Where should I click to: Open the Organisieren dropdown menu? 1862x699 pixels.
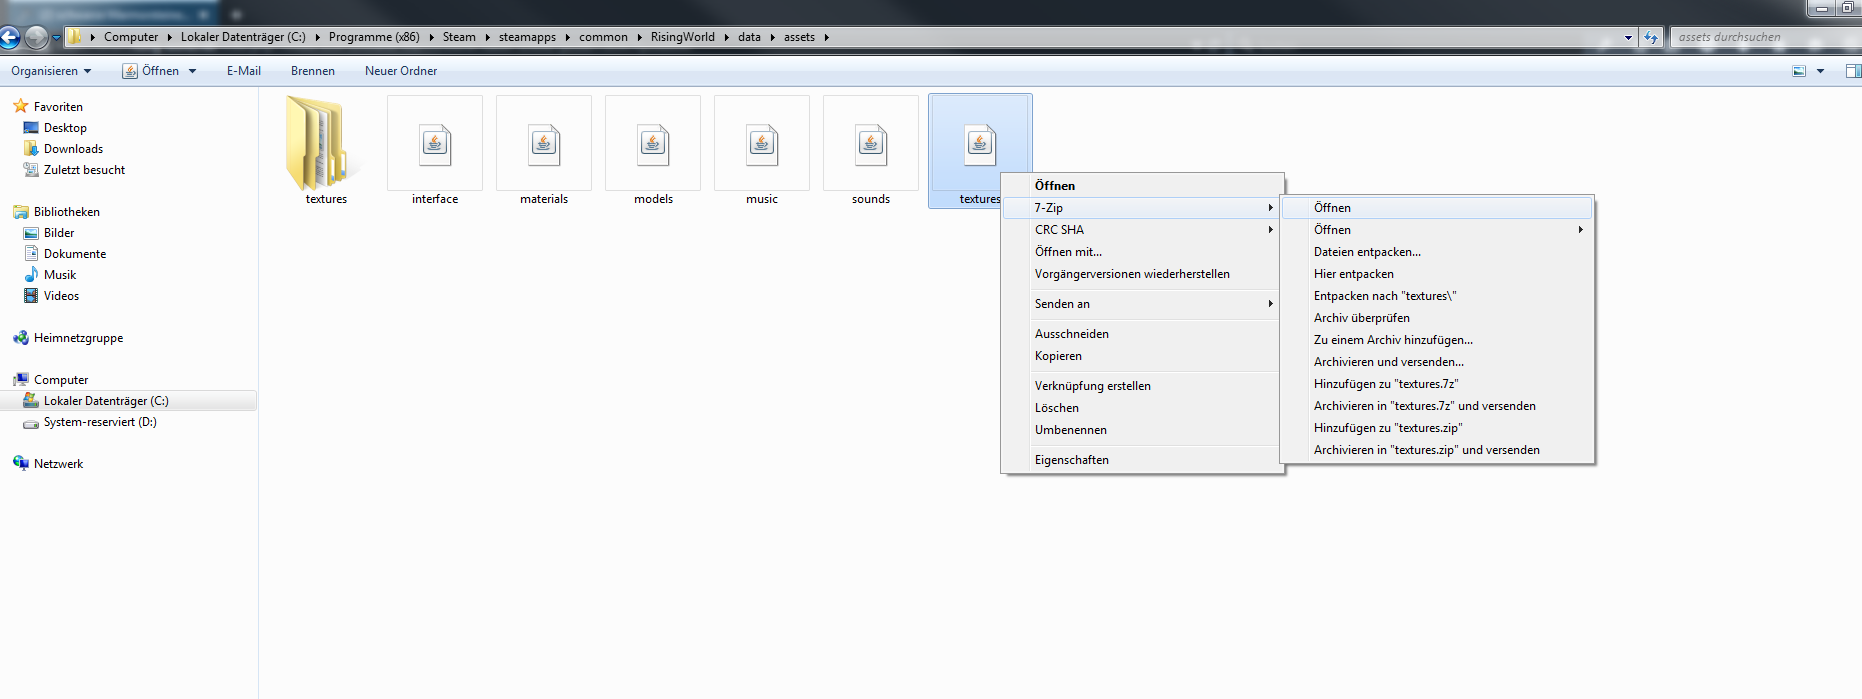point(51,71)
